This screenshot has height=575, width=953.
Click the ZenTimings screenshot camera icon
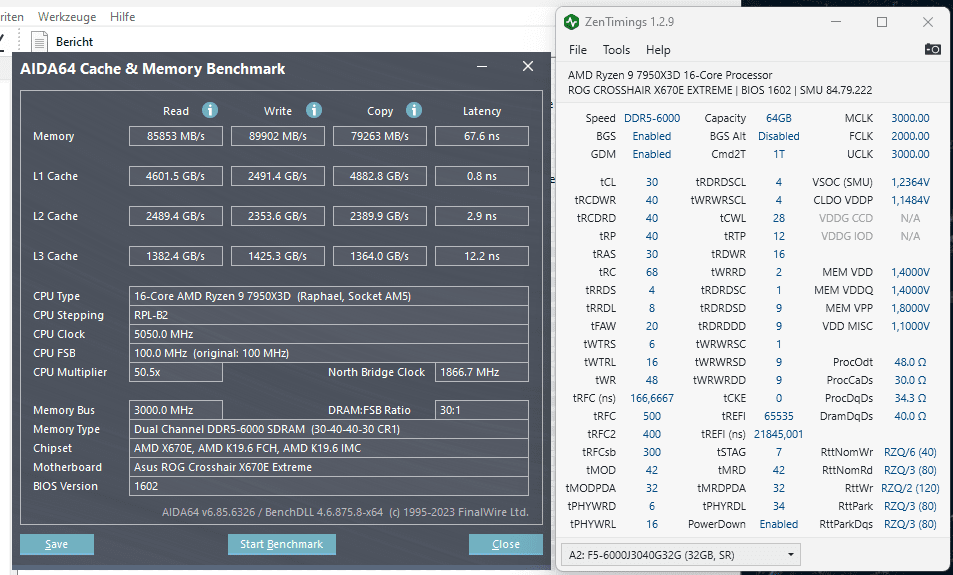932,49
